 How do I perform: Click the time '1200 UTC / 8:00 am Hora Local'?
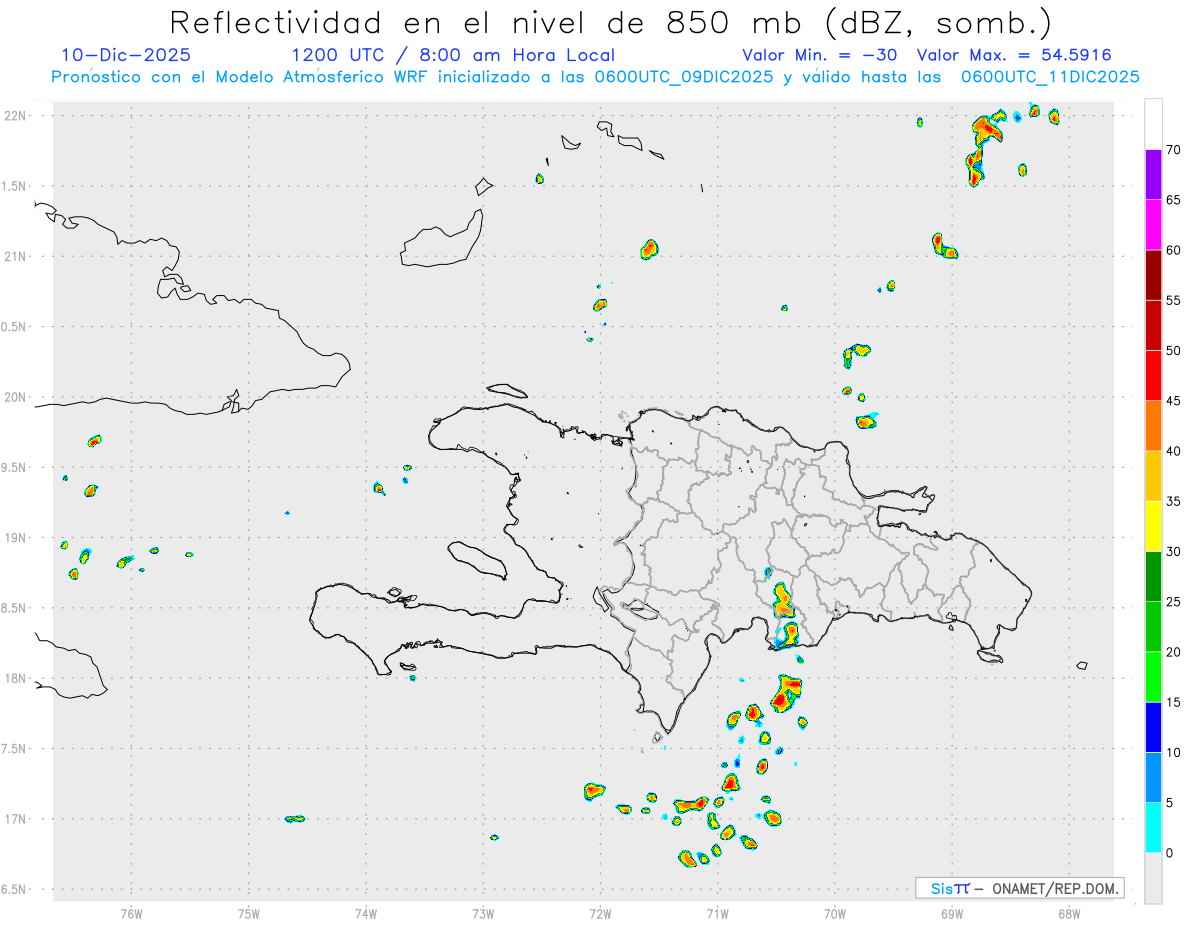453,55
